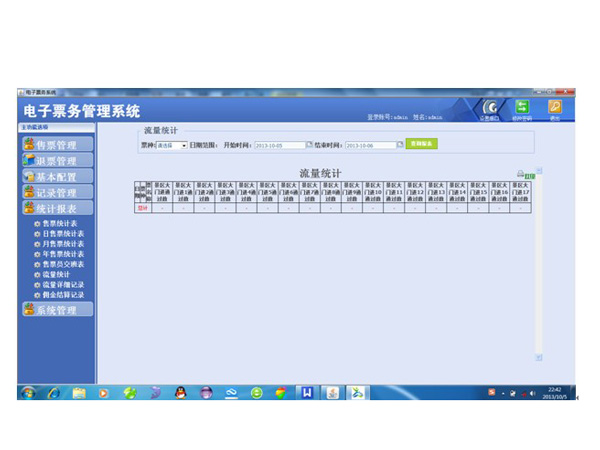600x450 pixels.
Task: Click the orange key exit icon
Action: (555, 106)
